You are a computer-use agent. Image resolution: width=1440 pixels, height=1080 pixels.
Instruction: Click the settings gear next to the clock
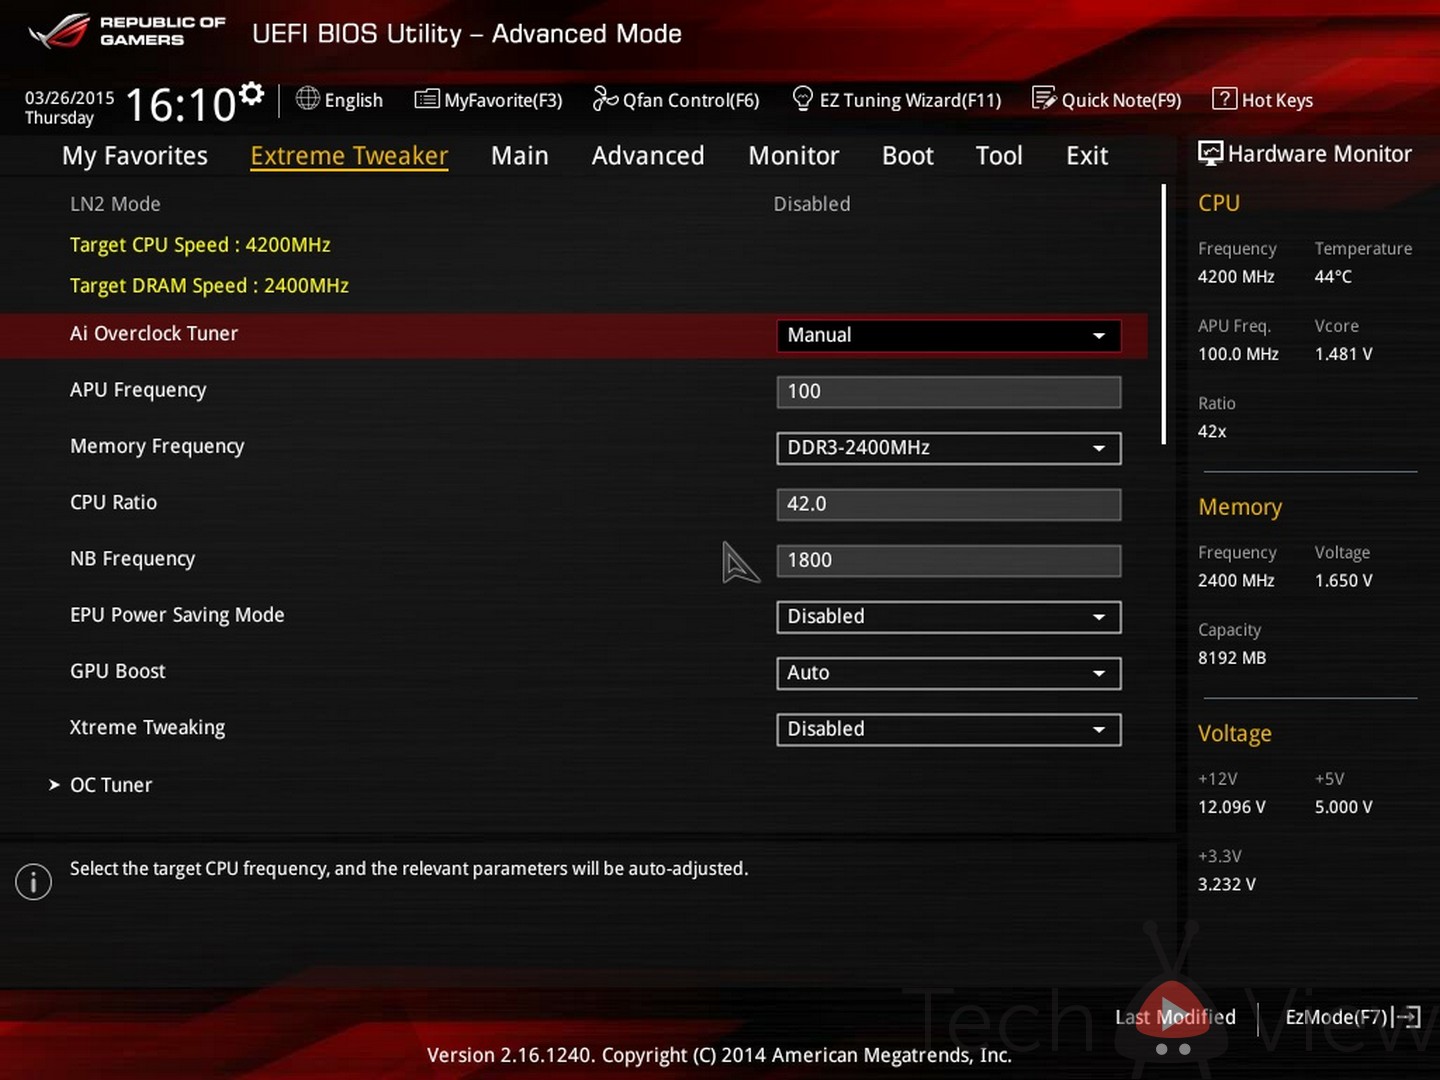[252, 94]
